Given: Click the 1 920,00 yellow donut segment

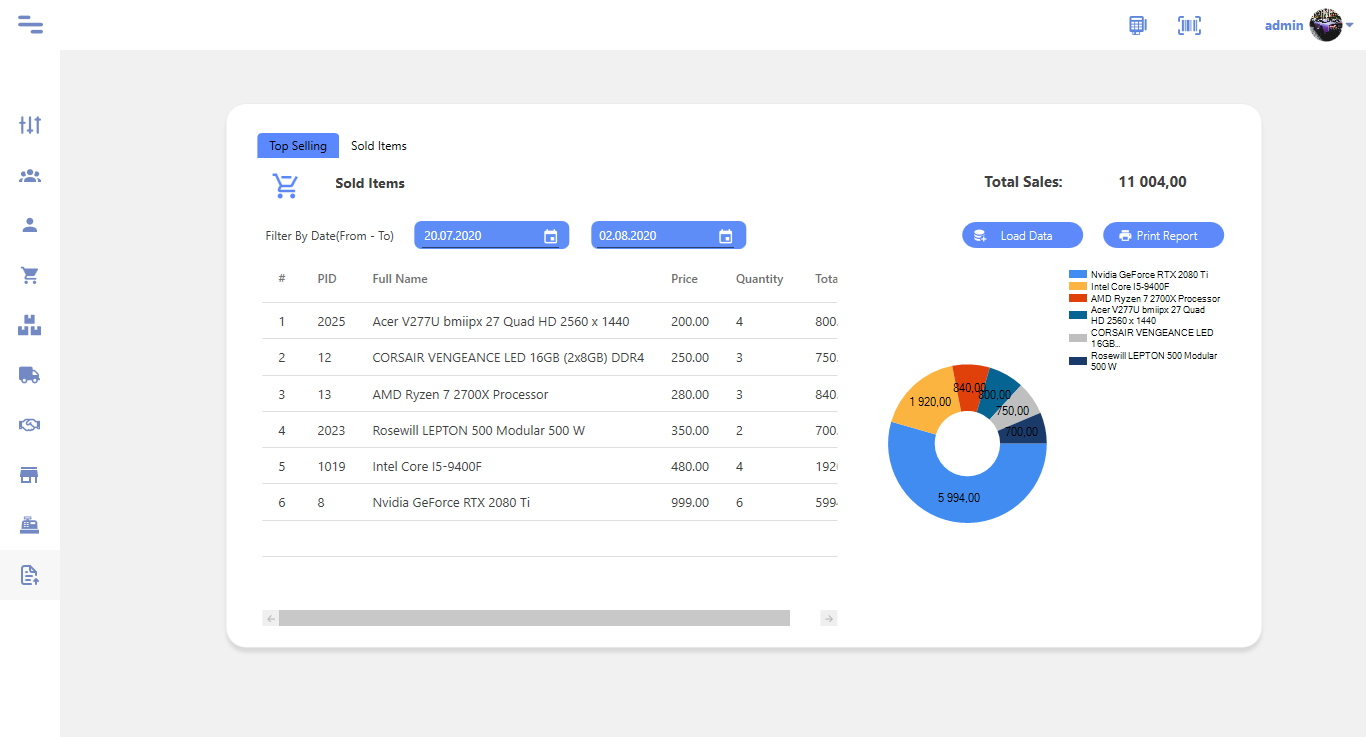Looking at the screenshot, I should click(927, 403).
